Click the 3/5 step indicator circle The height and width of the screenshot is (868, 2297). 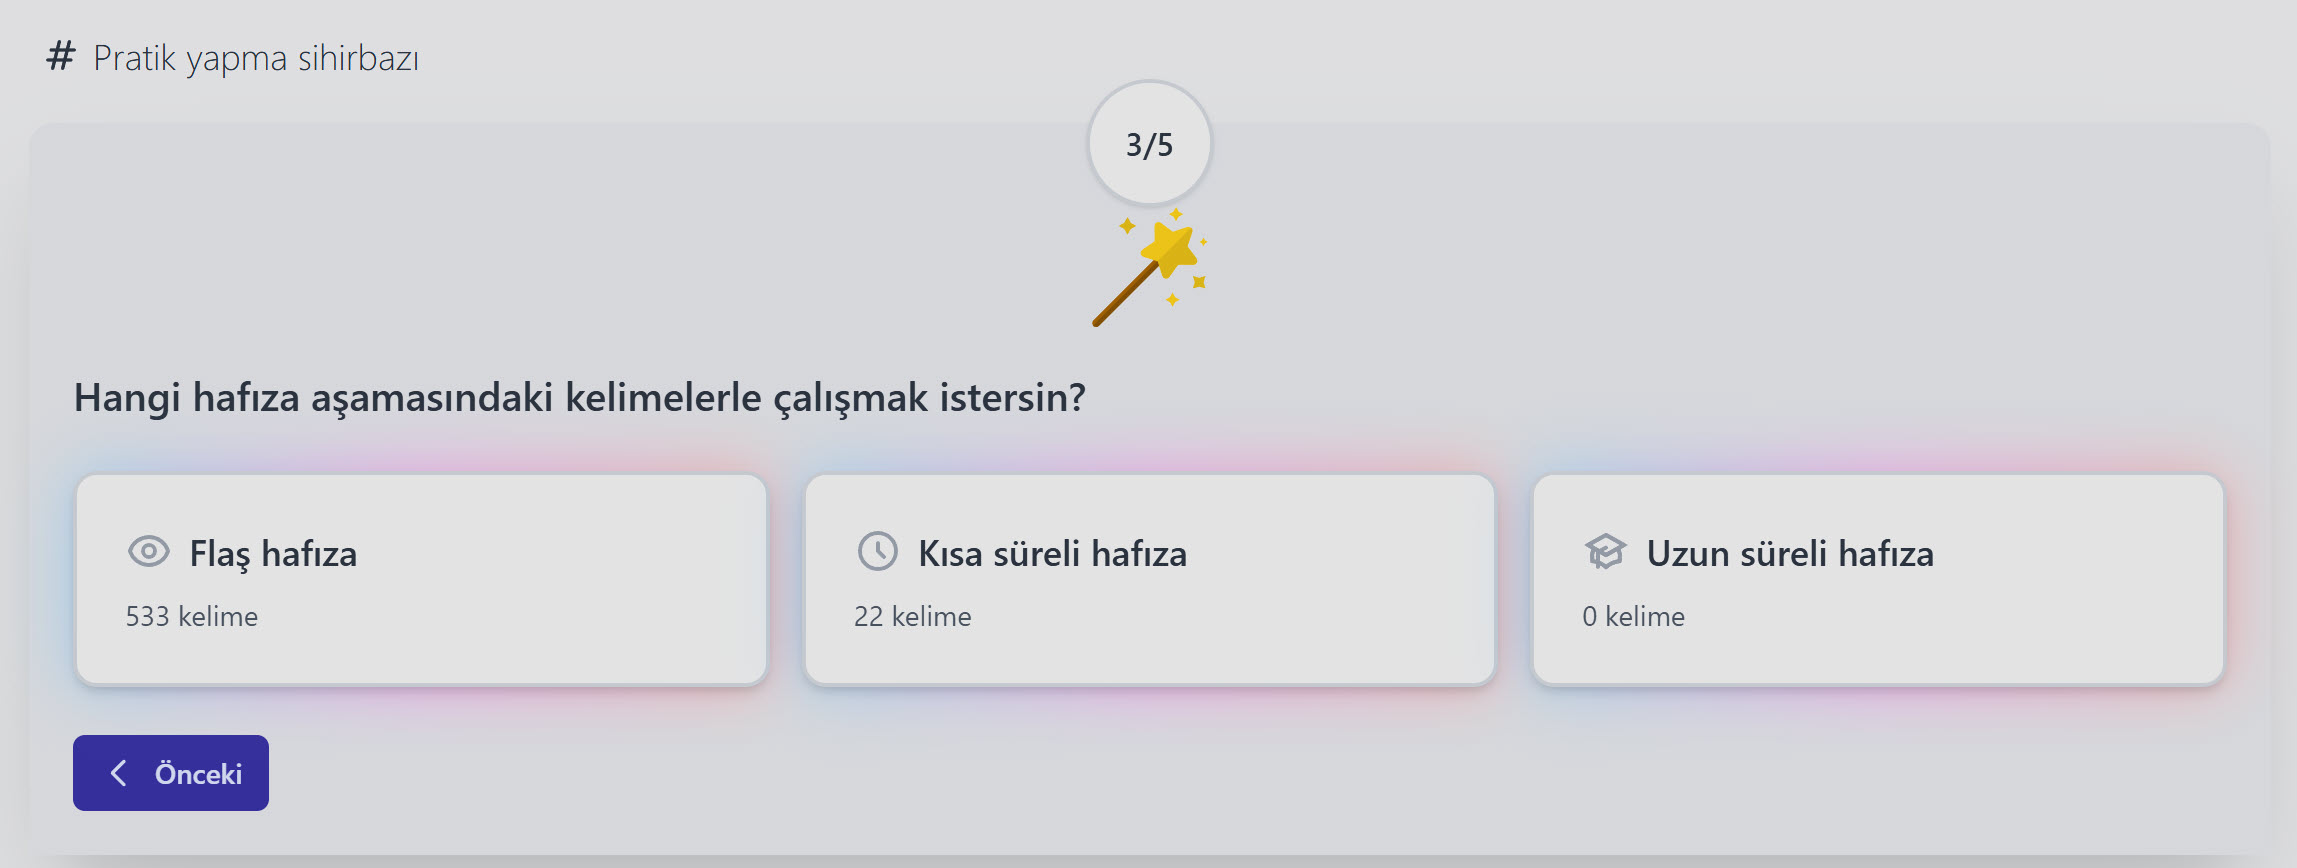coord(1149,144)
